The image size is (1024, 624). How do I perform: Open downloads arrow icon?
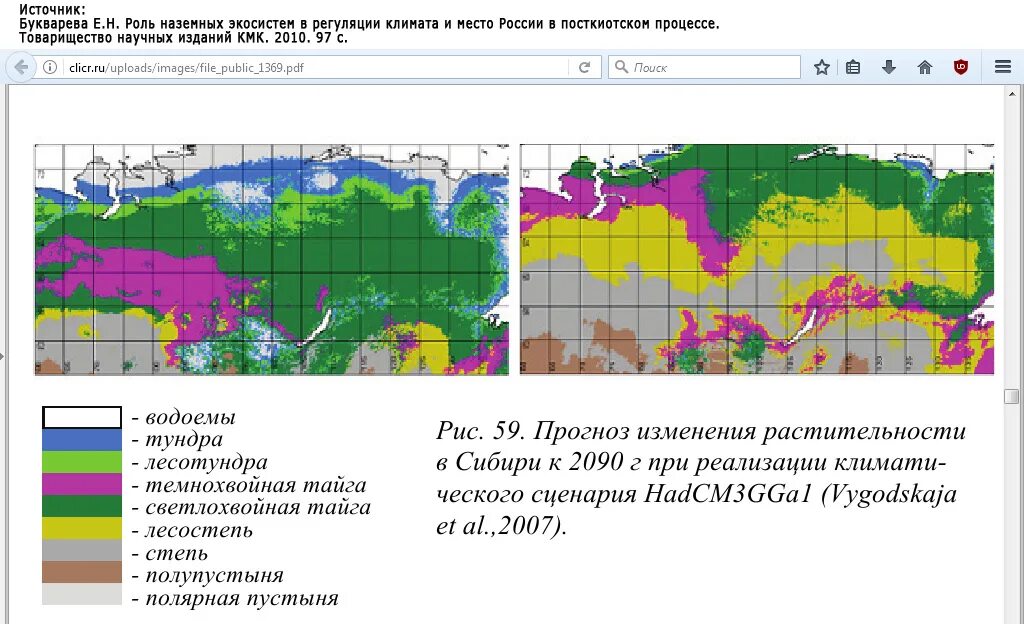pos(889,67)
